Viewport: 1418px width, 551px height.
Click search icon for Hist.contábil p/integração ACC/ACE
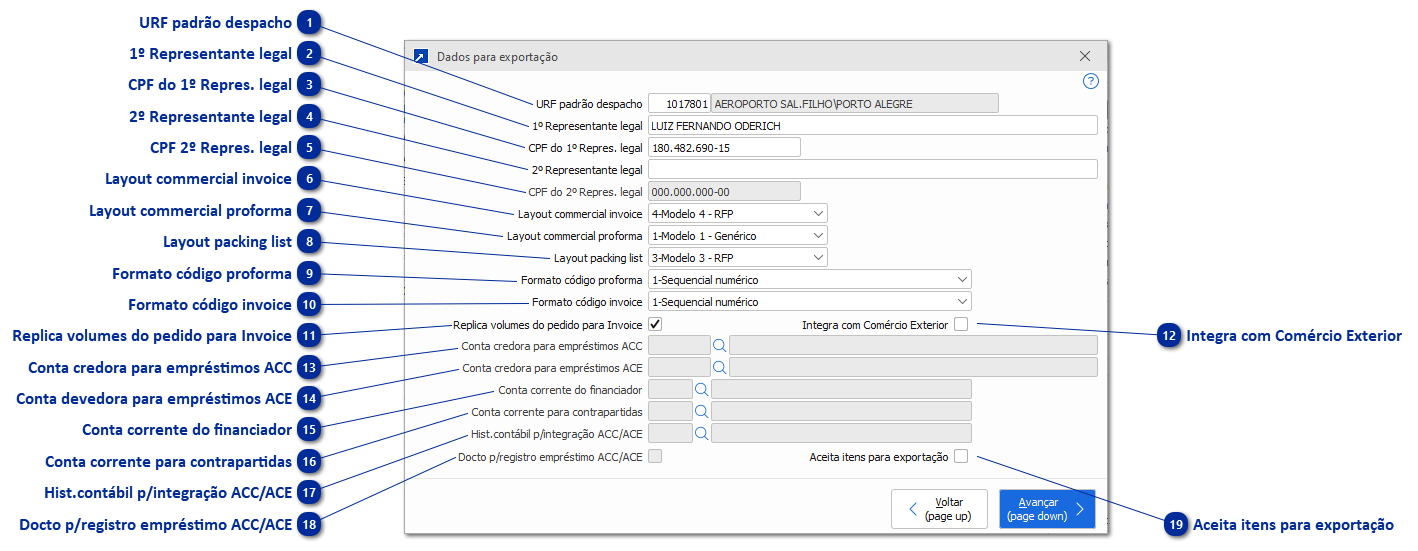[701, 433]
